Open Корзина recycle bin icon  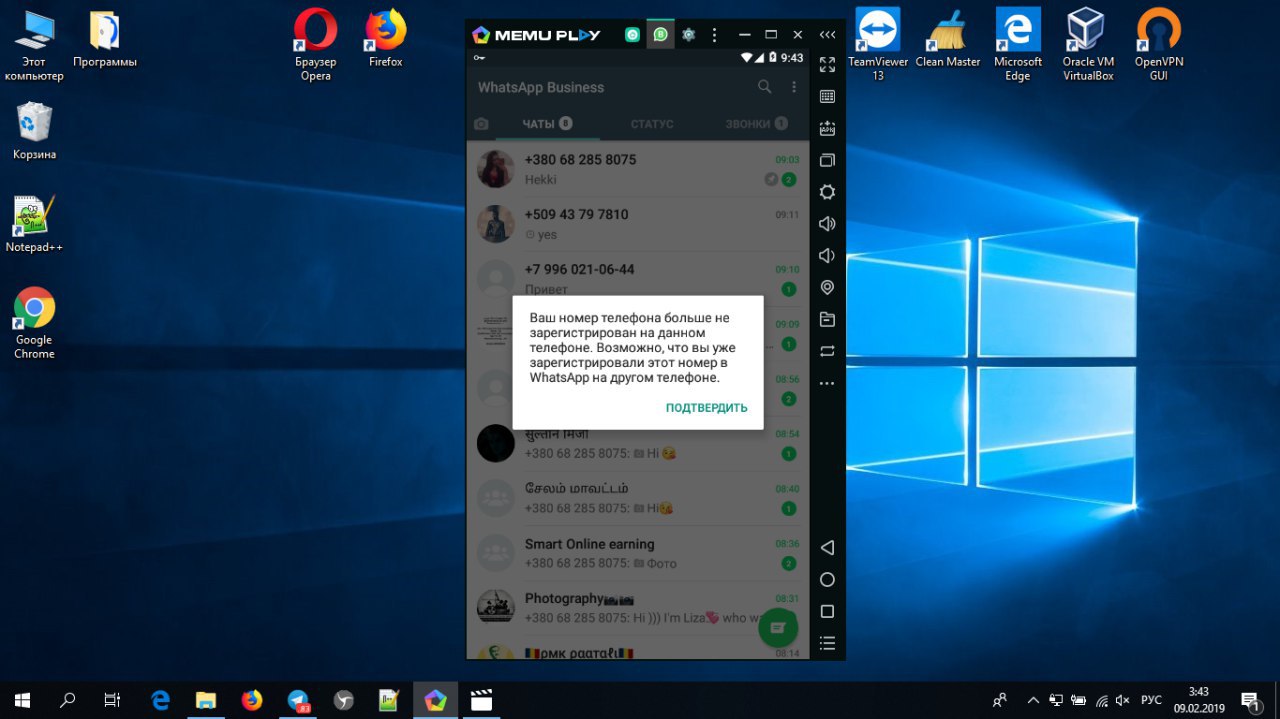(x=34, y=130)
